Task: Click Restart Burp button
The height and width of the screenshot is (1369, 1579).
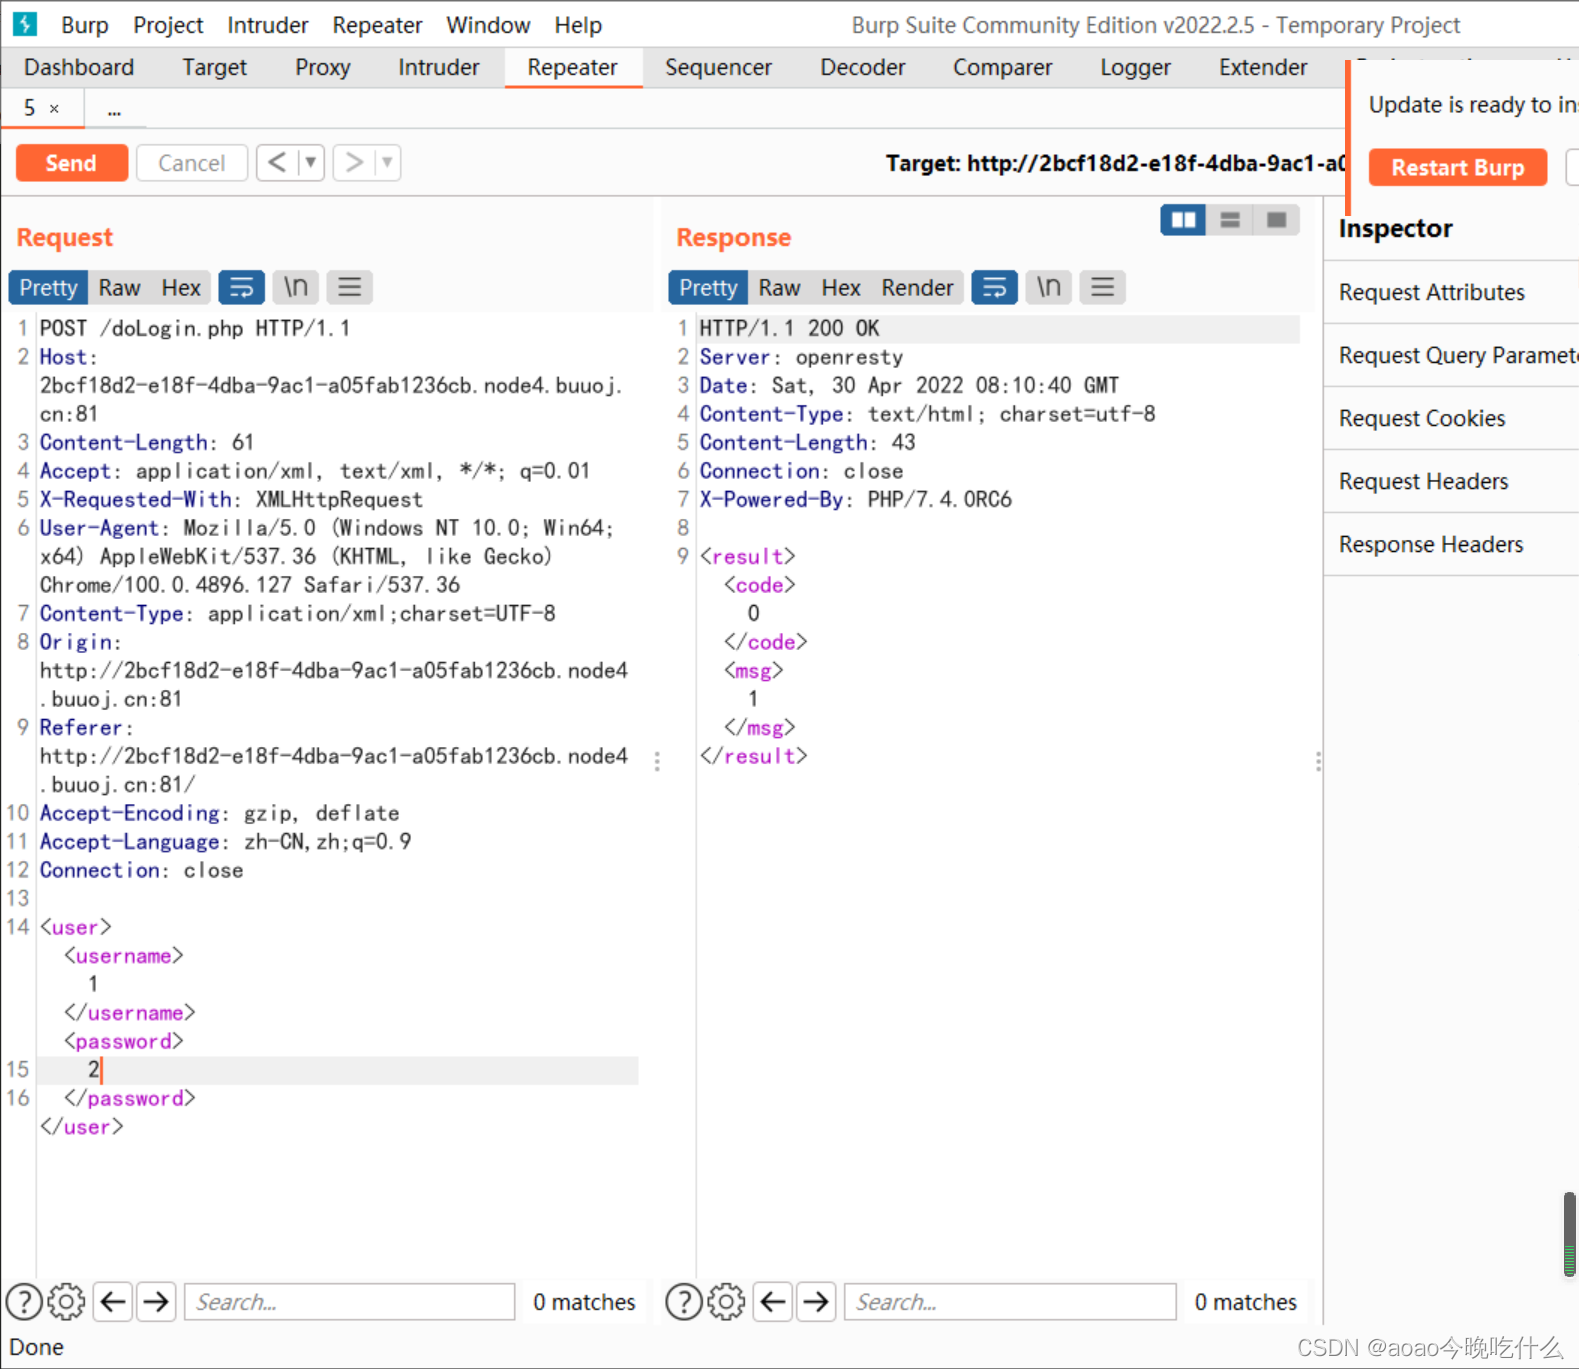Action: click(x=1457, y=167)
